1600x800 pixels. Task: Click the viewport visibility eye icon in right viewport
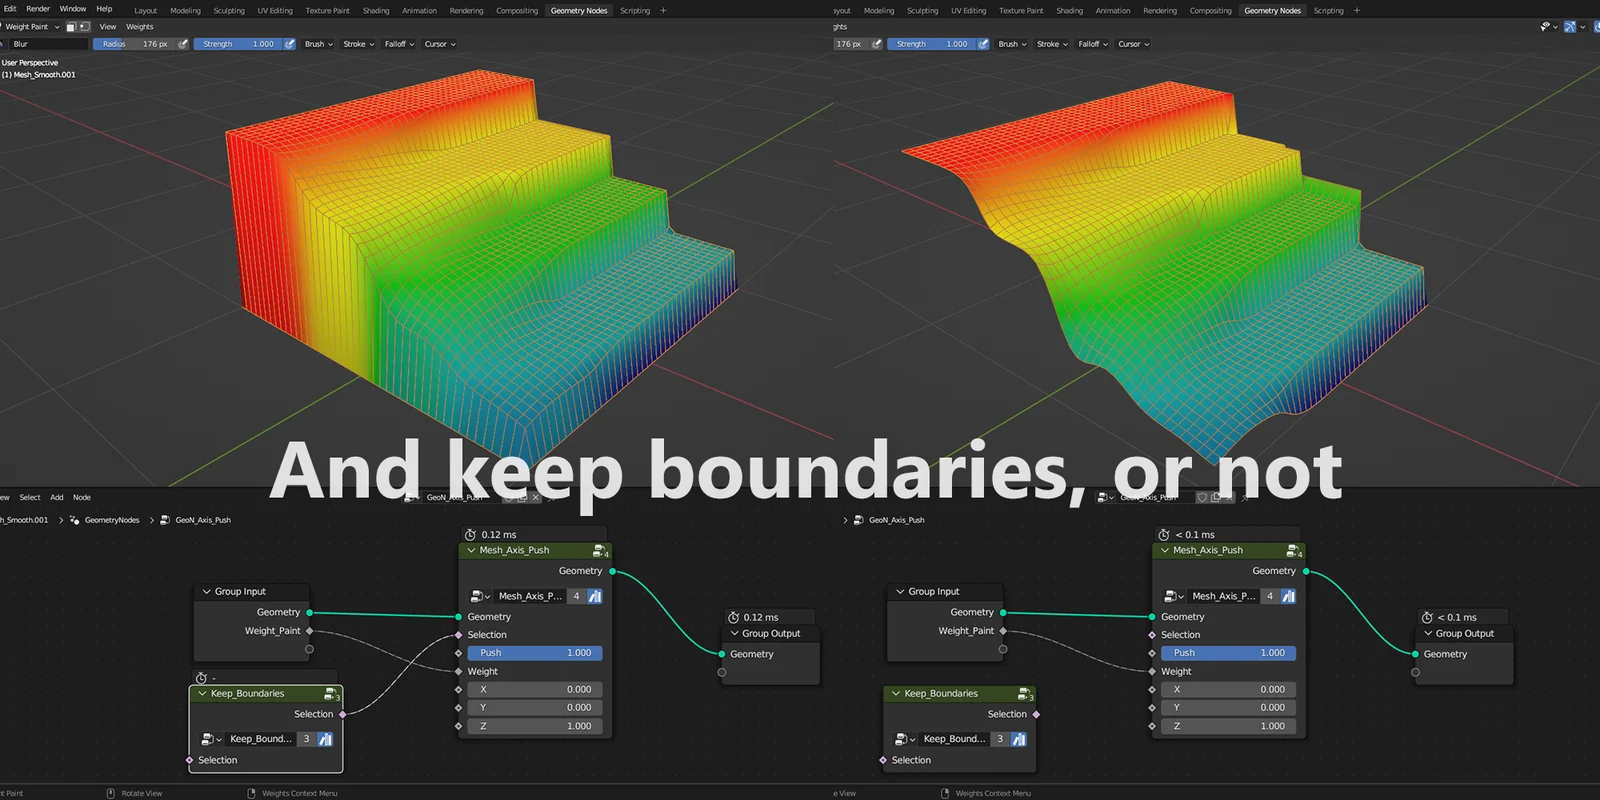click(x=1546, y=27)
